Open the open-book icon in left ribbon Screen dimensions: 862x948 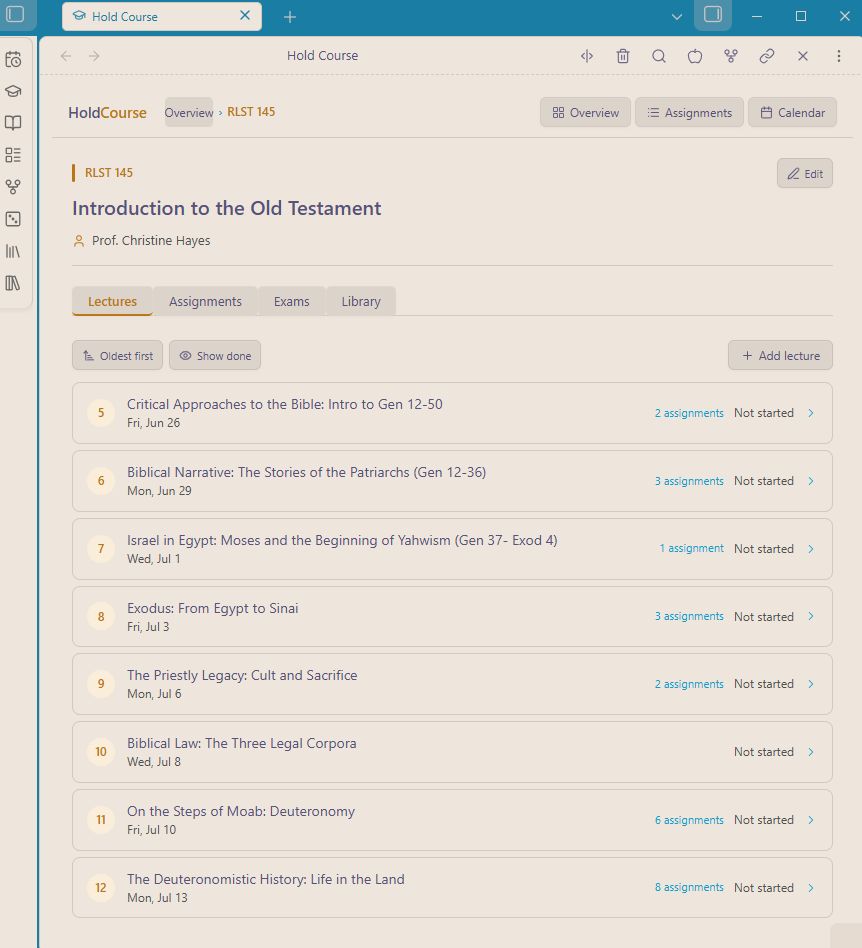(13, 123)
